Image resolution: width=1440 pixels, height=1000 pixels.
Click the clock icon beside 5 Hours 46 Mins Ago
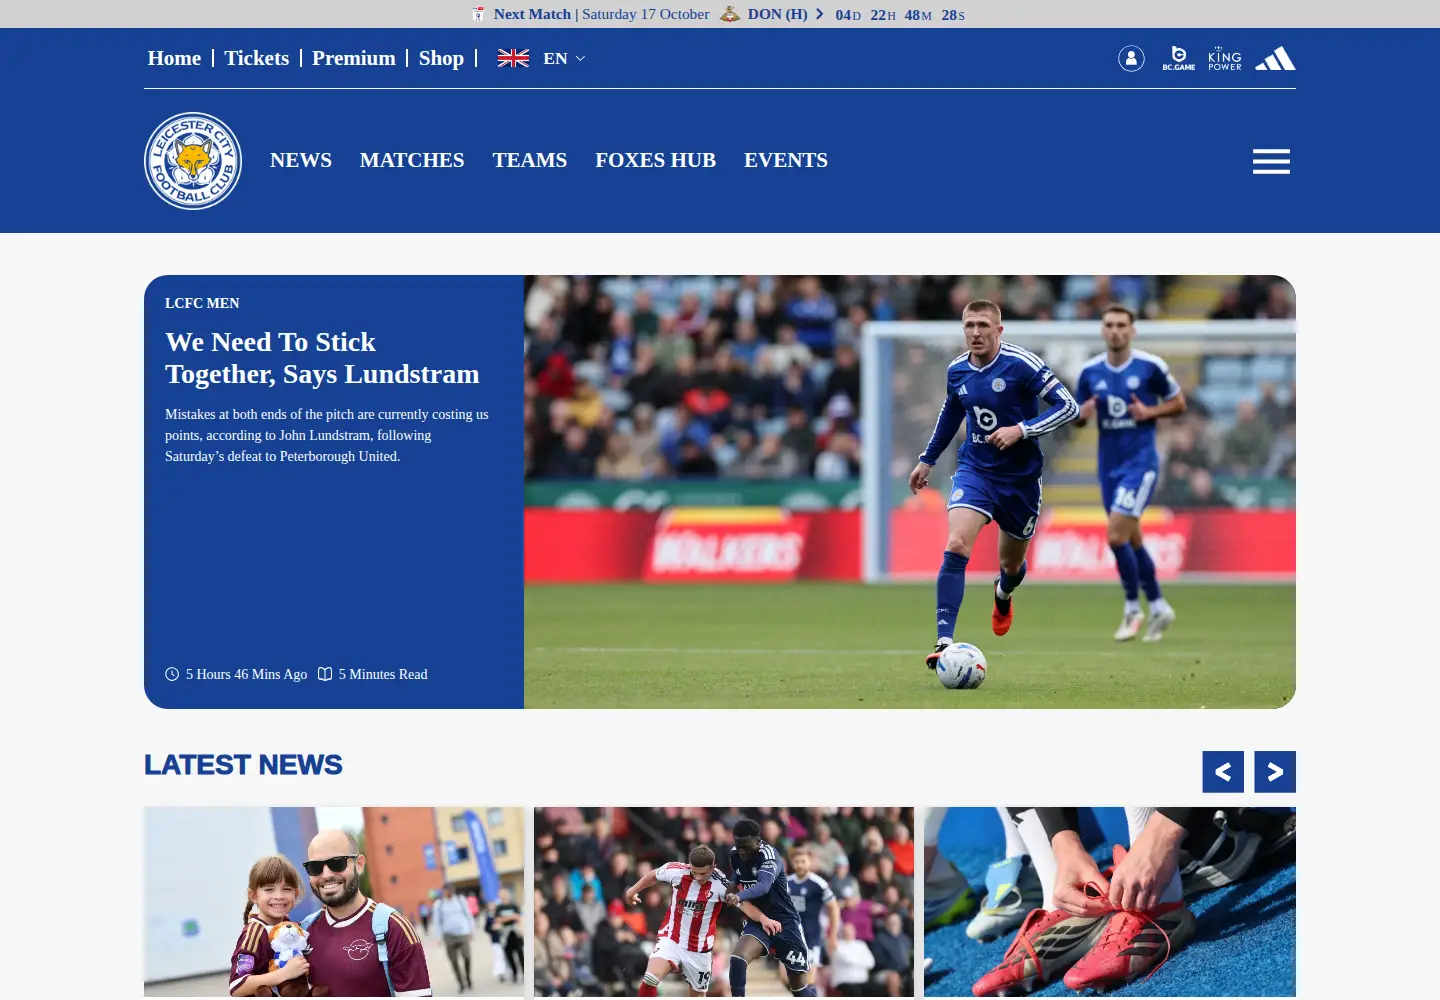pos(172,674)
